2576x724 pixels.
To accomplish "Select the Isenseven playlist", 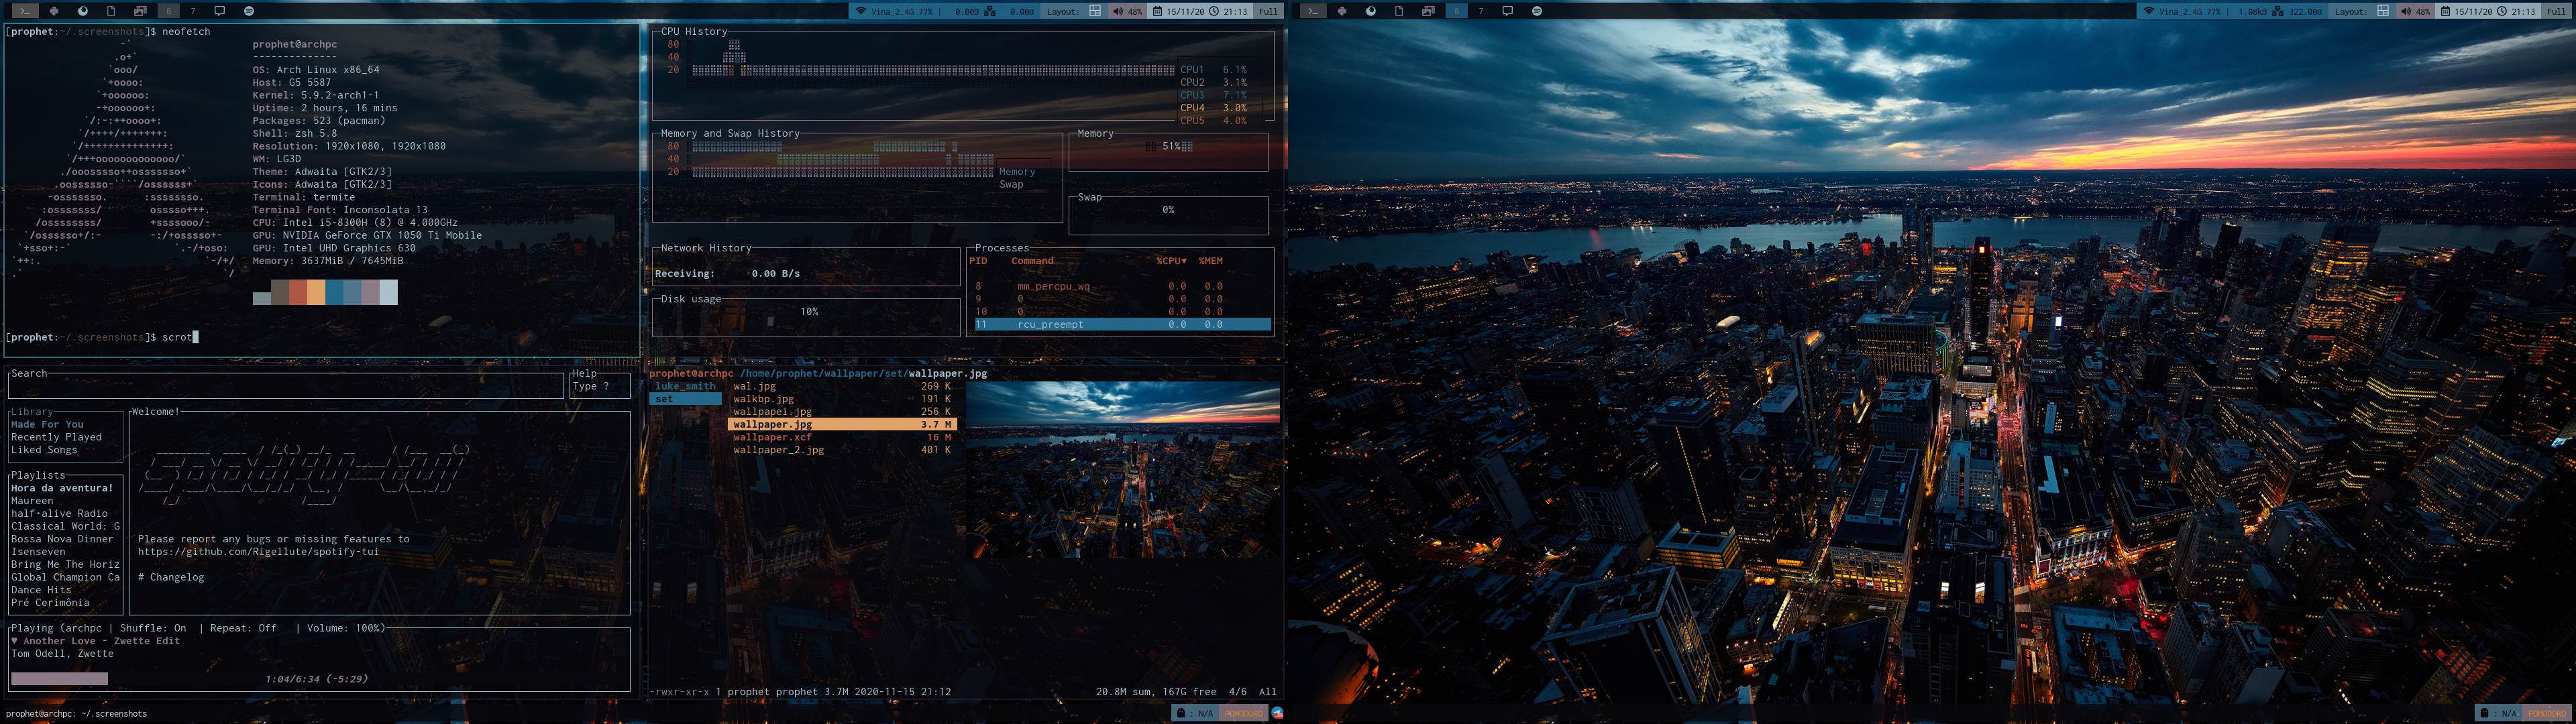I will (x=38, y=552).
